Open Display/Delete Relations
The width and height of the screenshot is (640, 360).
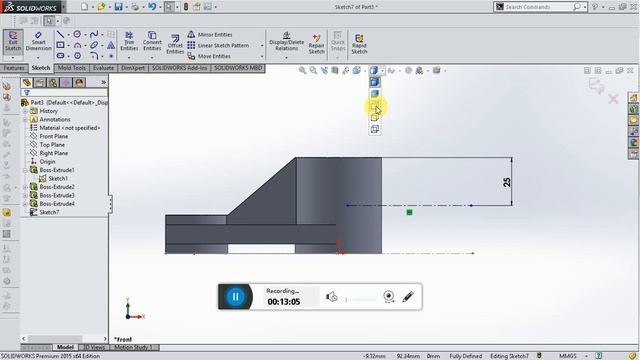point(287,41)
